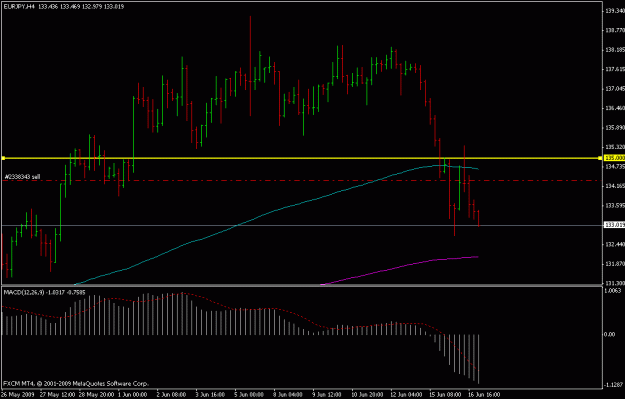Click the current price label 133.019
Viewport: 625px width, 399px height.
[614, 225]
